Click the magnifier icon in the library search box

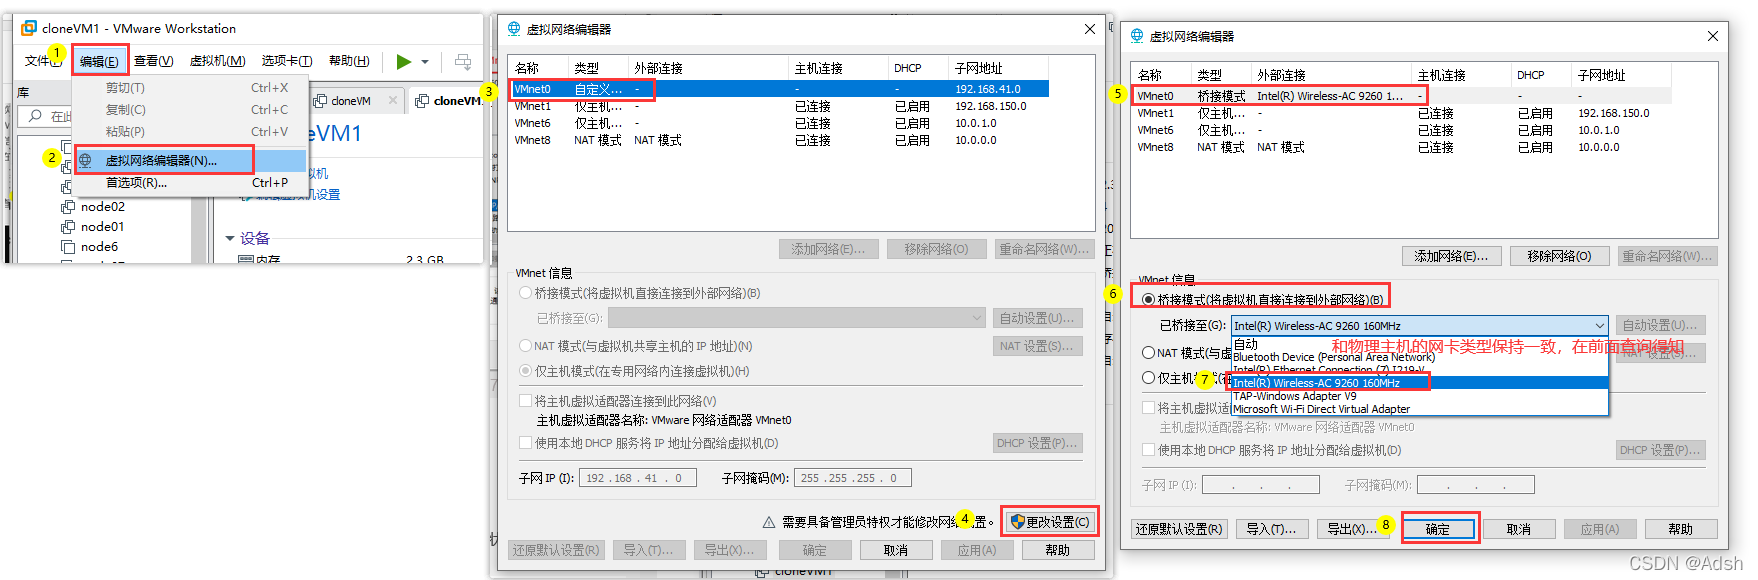click(36, 116)
